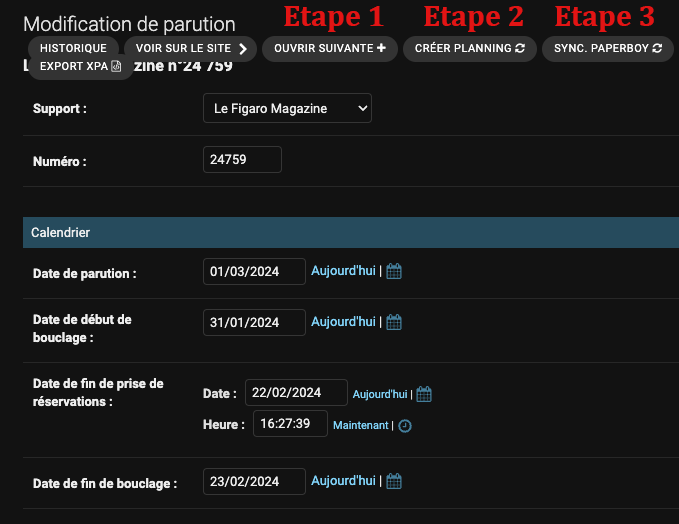Image resolution: width=679 pixels, height=524 pixels.
Task: Open Voir sur le site
Action: 191,49
